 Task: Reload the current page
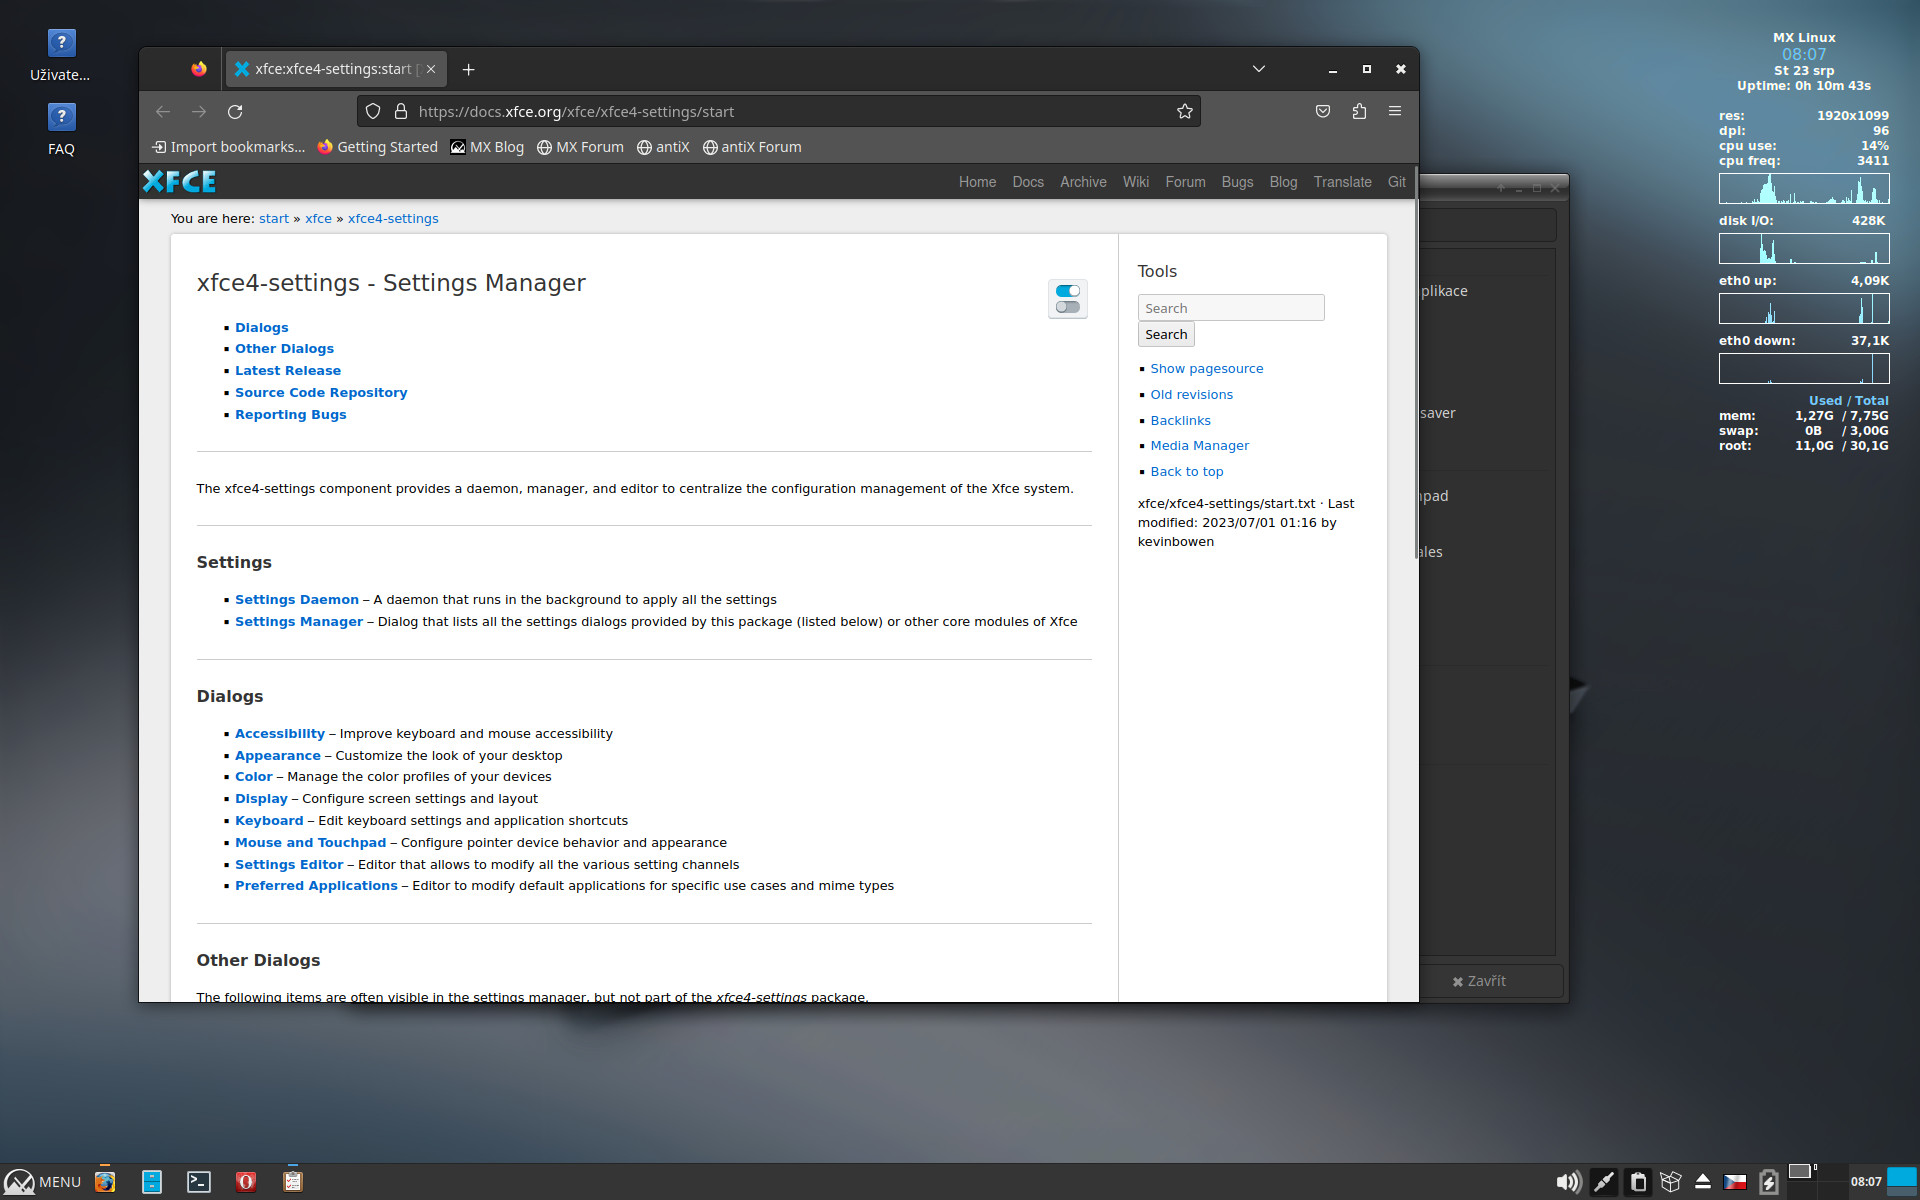[235, 112]
